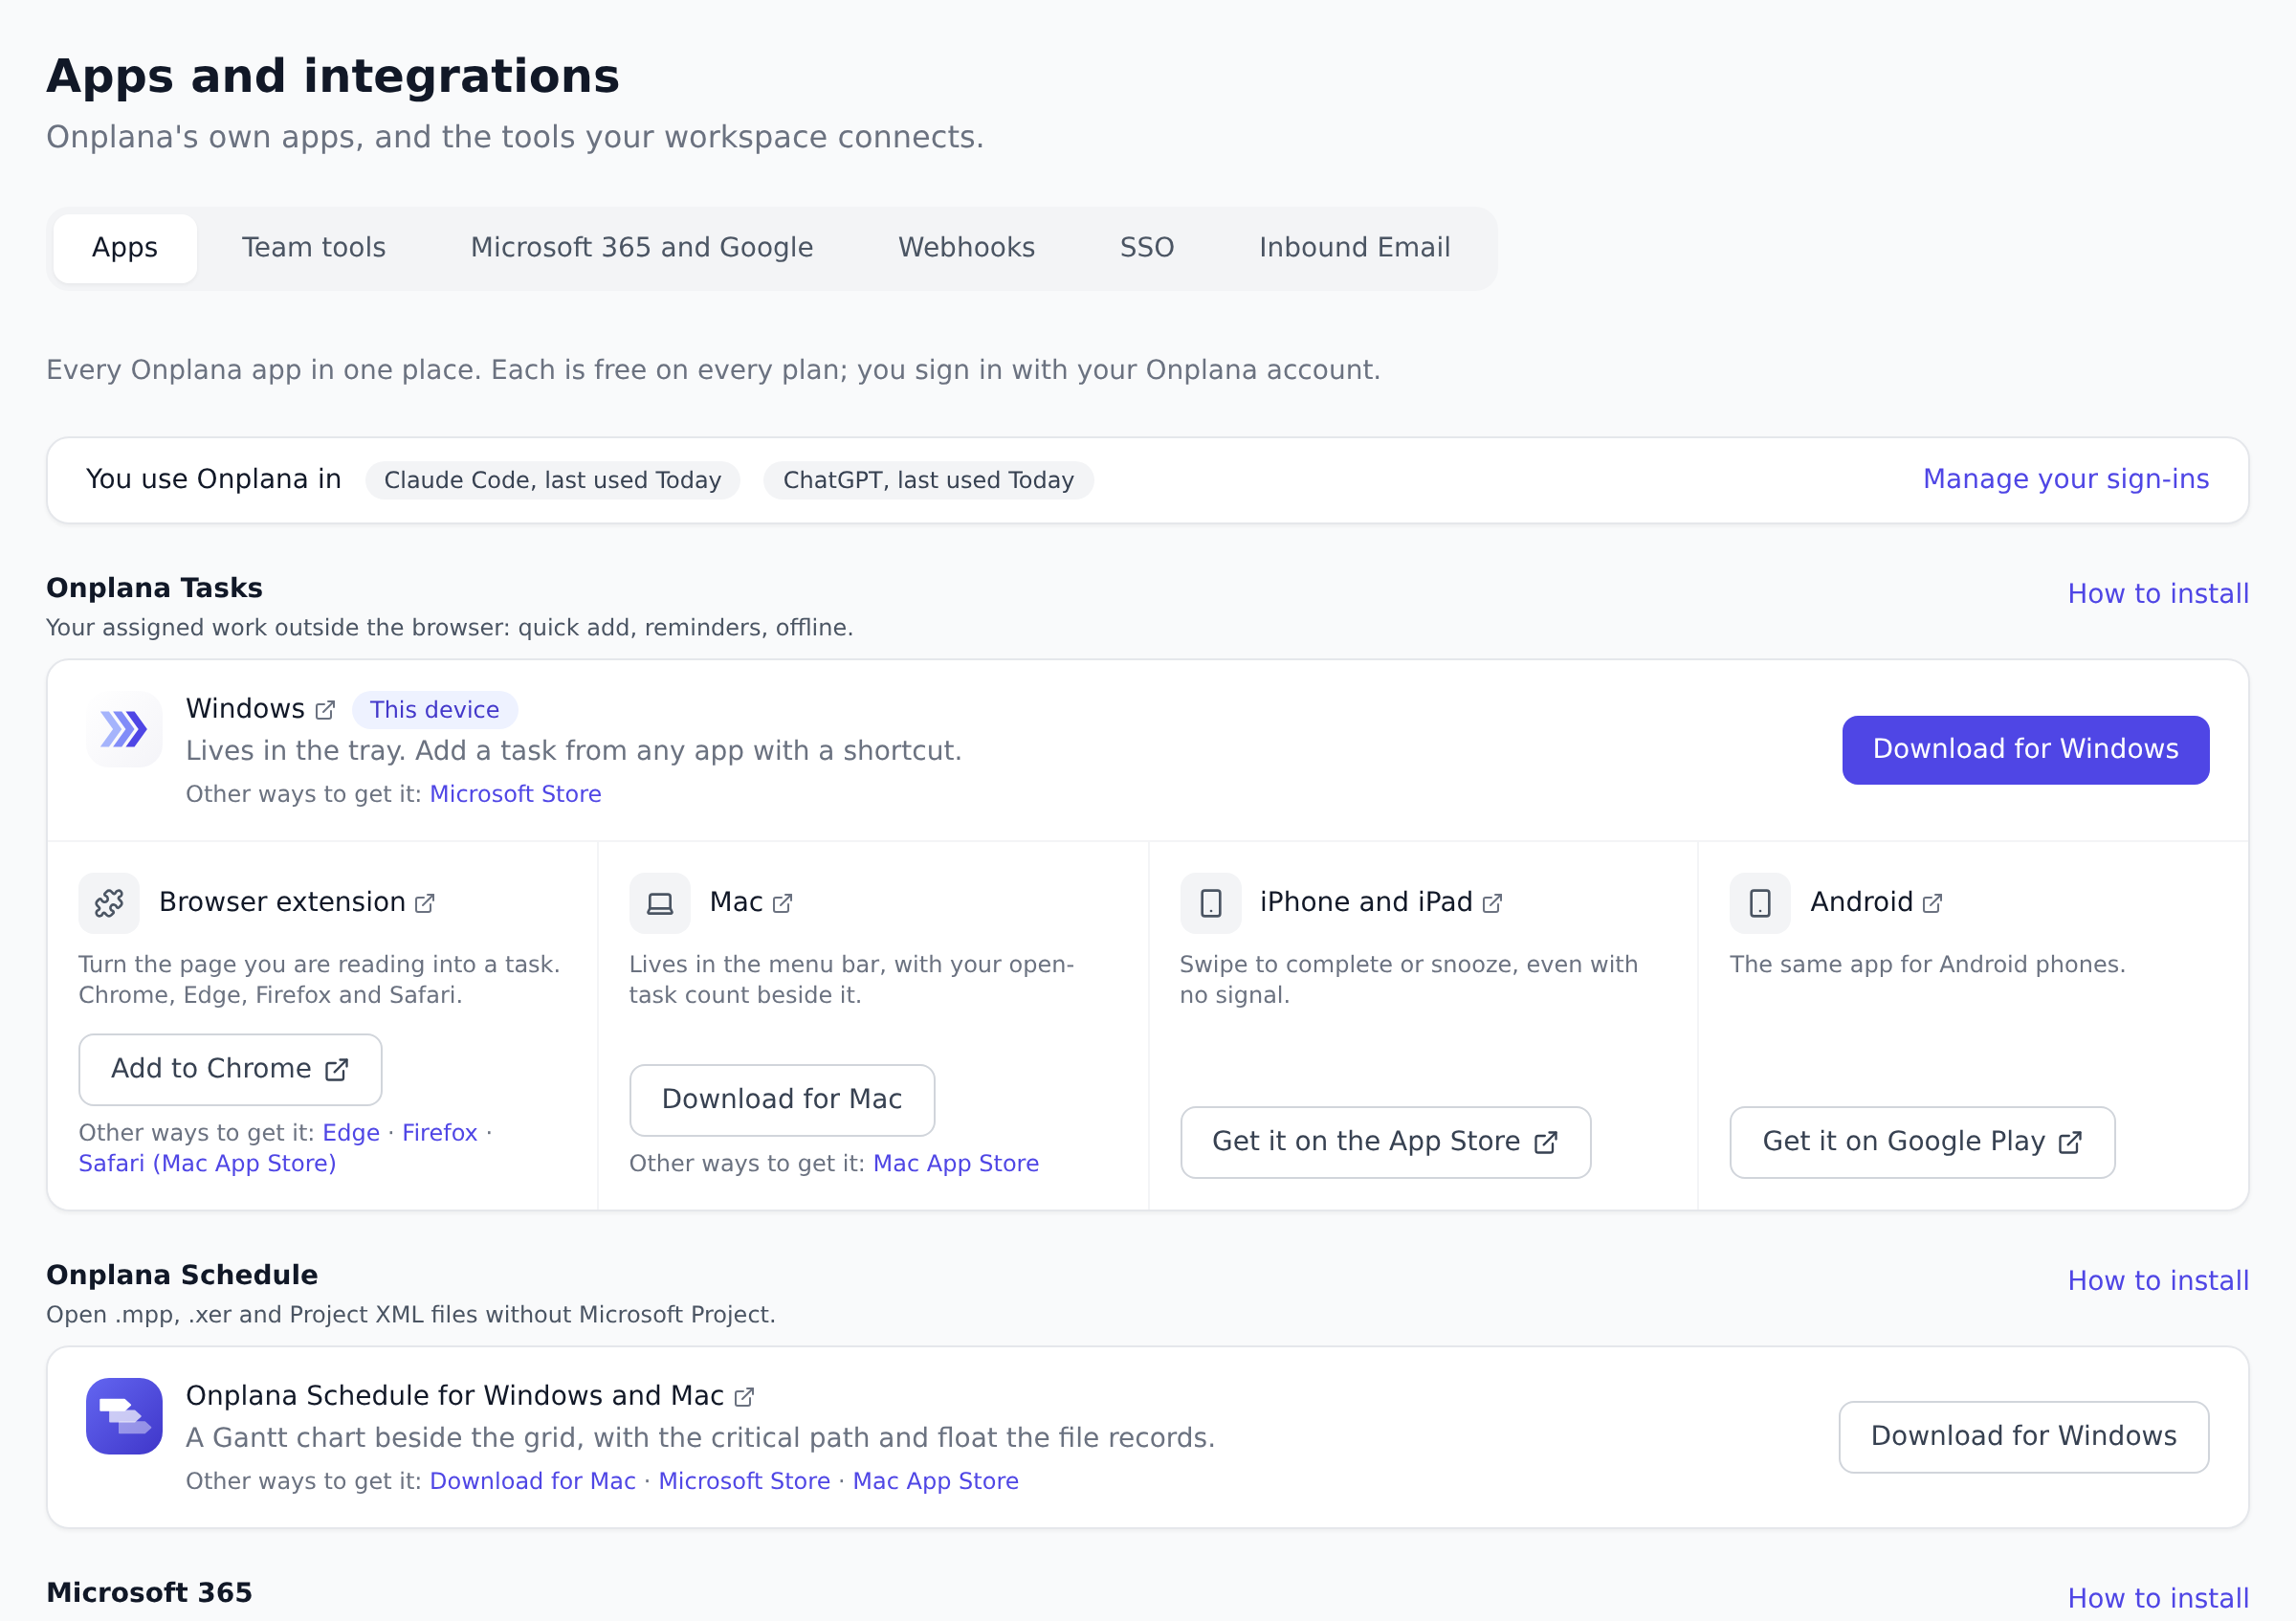This screenshot has width=2296, height=1621.
Task: Click Onplana Schedule's Download for Windows button
Action: [x=2024, y=1437]
